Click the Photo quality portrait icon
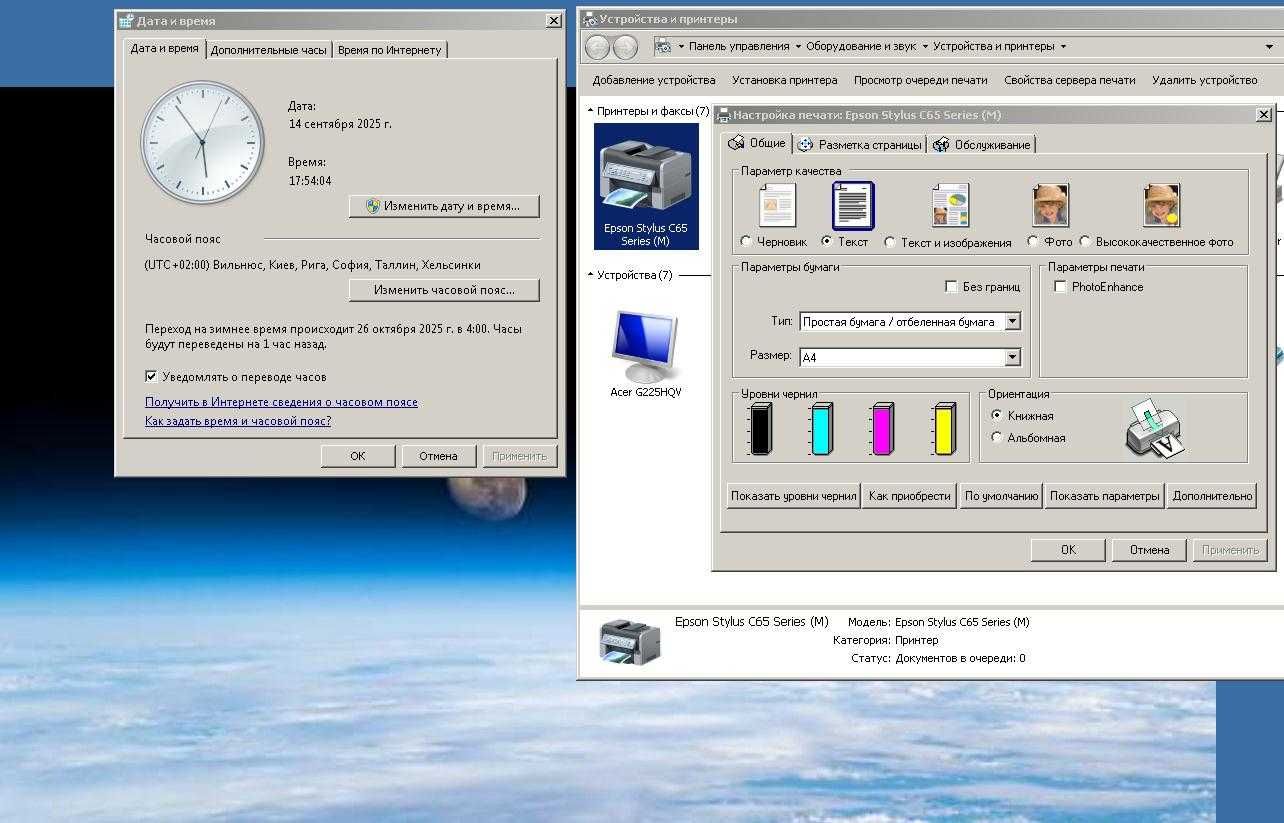Image resolution: width=1284 pixels, height=823 pixels. click(x=1051, y=205)
